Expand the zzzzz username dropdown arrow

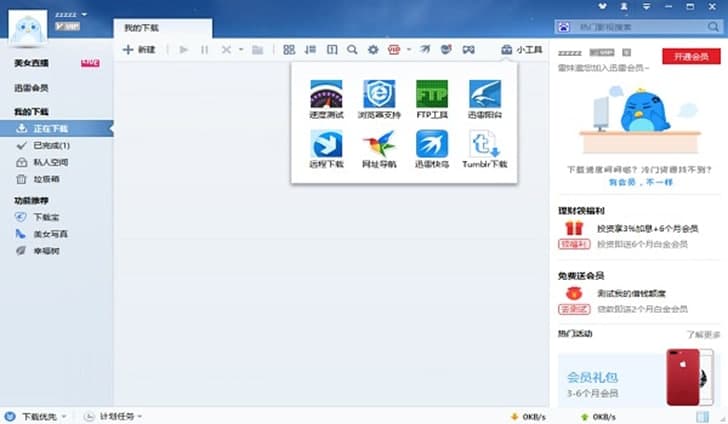tap(84, 14)
